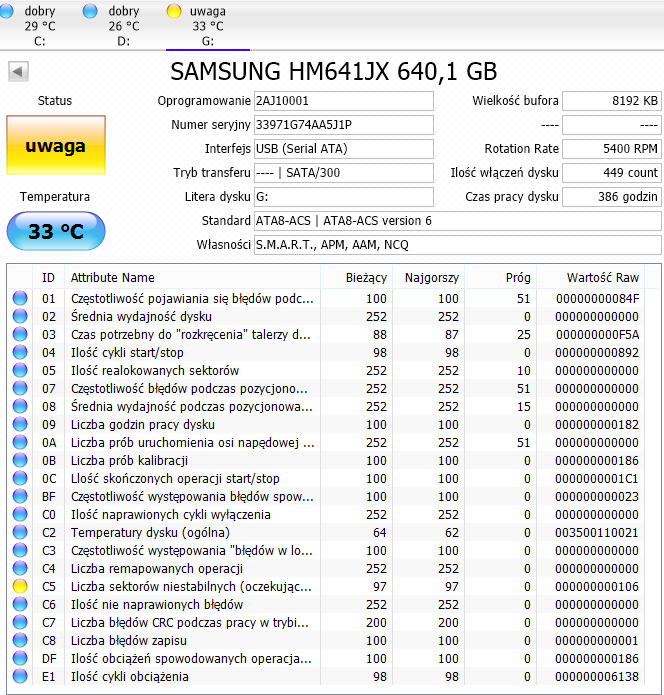Viewport: 664px width, 695px height.
Task: Click the ID column header
Action: [x=48, y=278]
